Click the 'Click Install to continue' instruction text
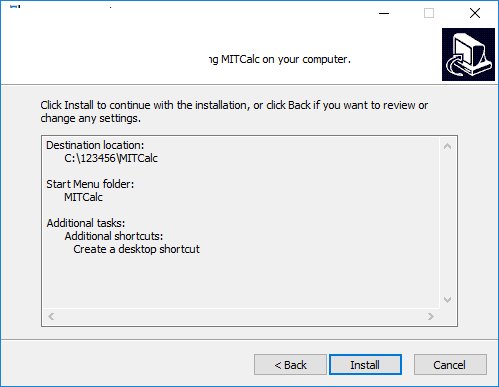Image resolution: width=499 pixels, height=387 pixels. click(x=234, y=111)
